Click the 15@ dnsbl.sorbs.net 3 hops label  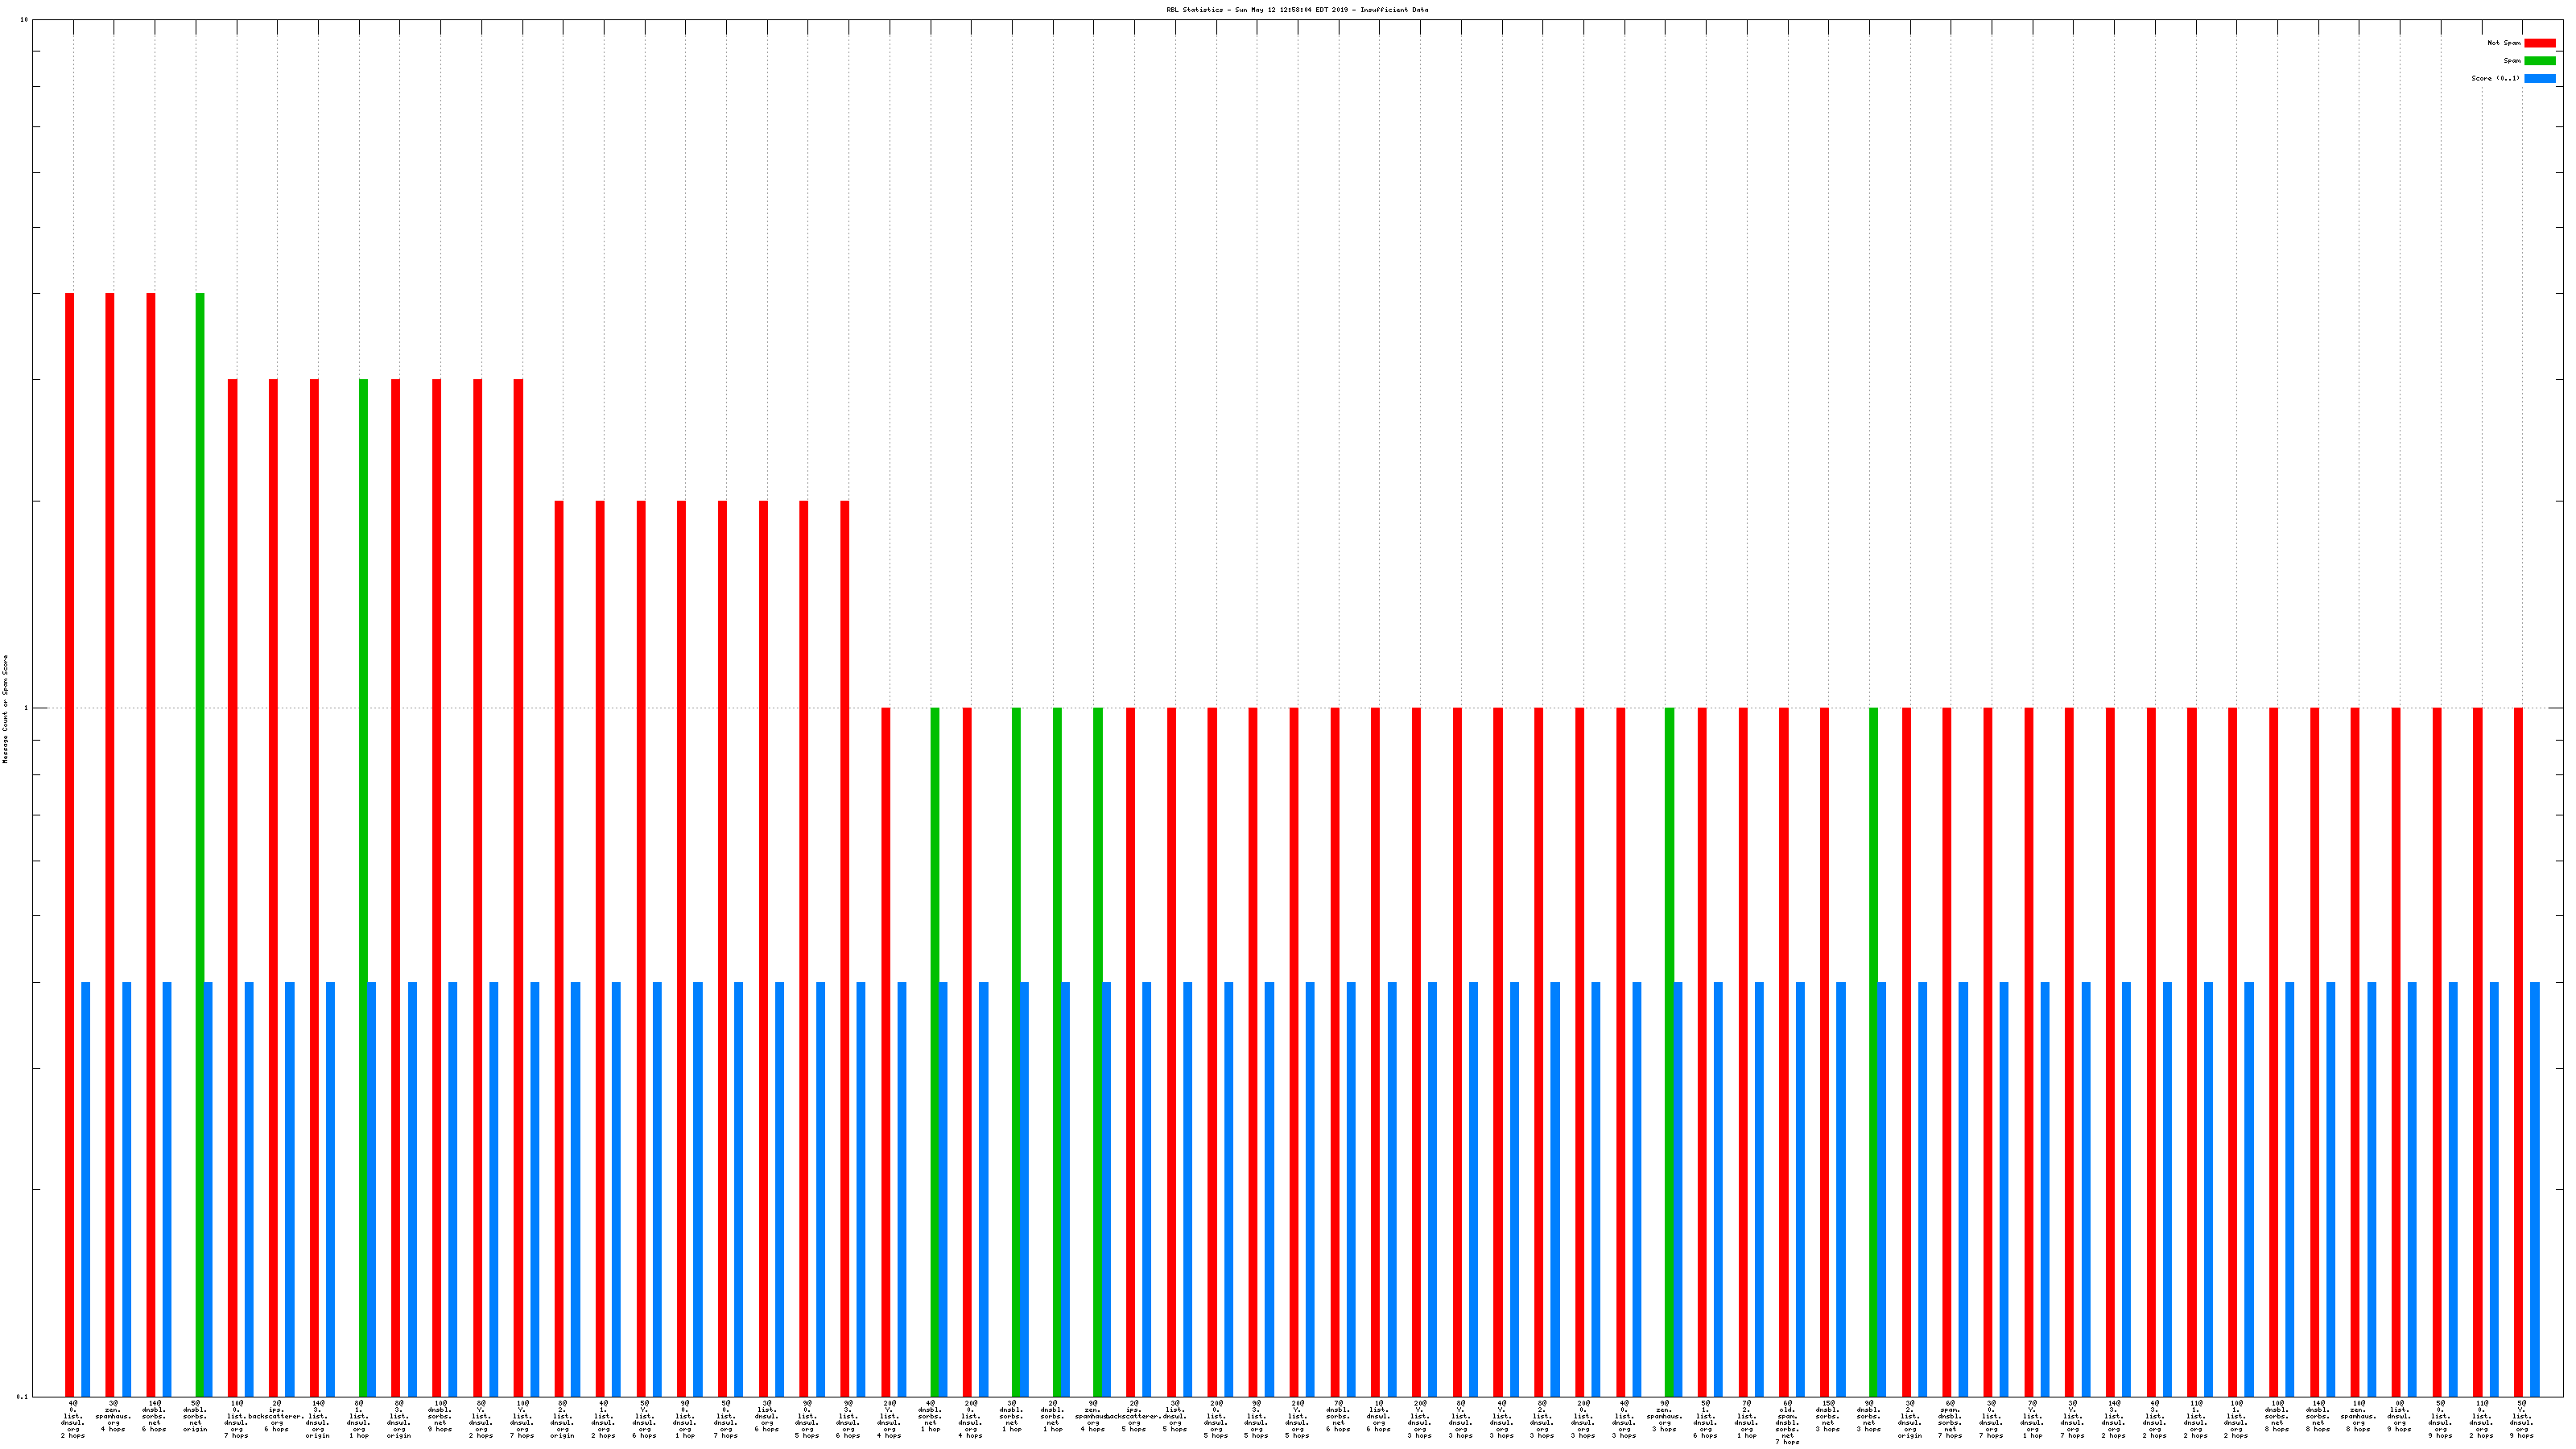[x=1828, y=1416]
